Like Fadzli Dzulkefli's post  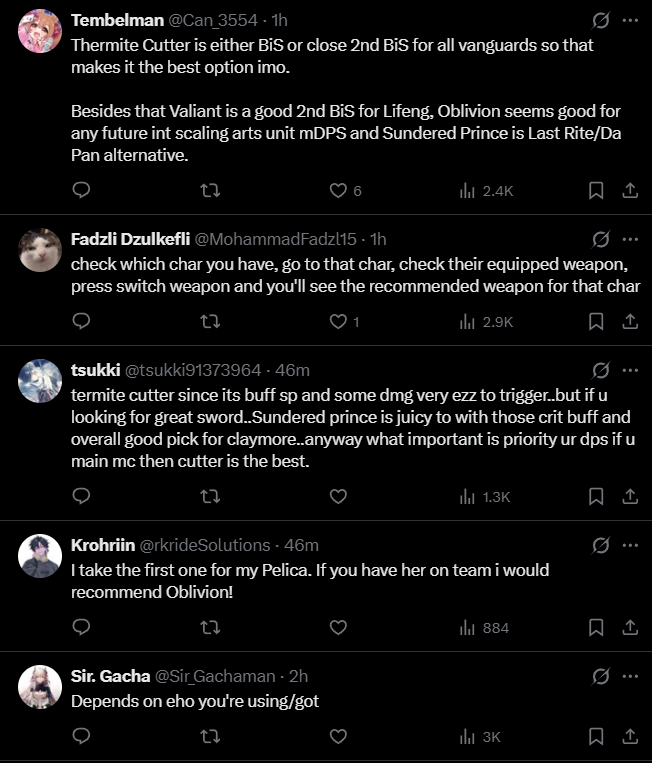point(338,321)
